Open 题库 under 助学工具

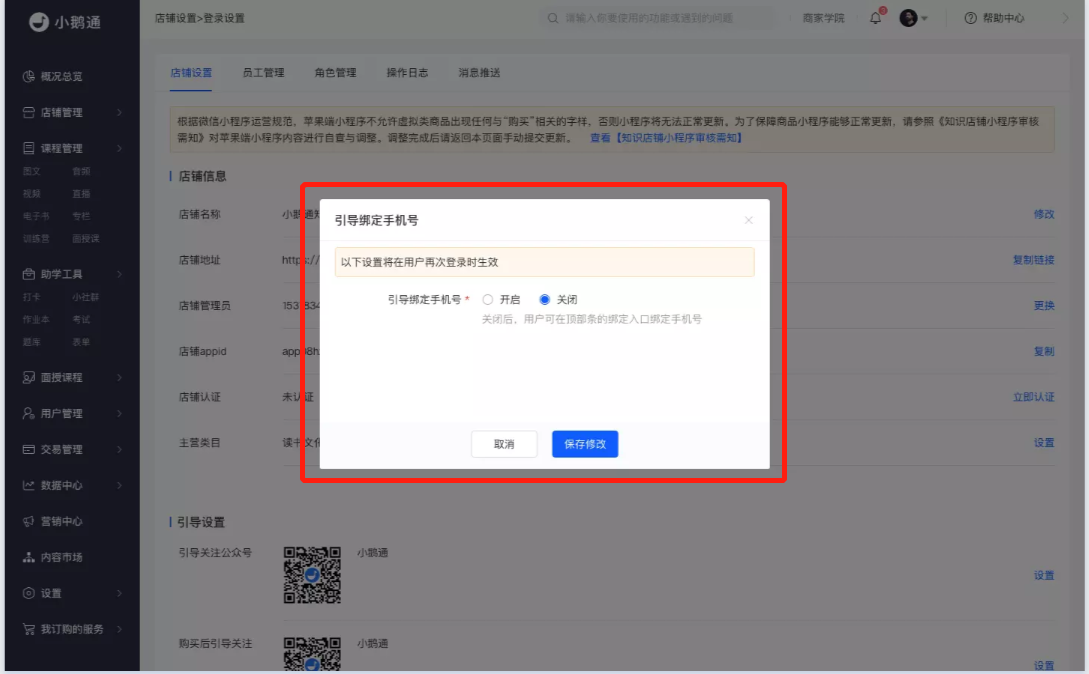[x=32, y=342]
